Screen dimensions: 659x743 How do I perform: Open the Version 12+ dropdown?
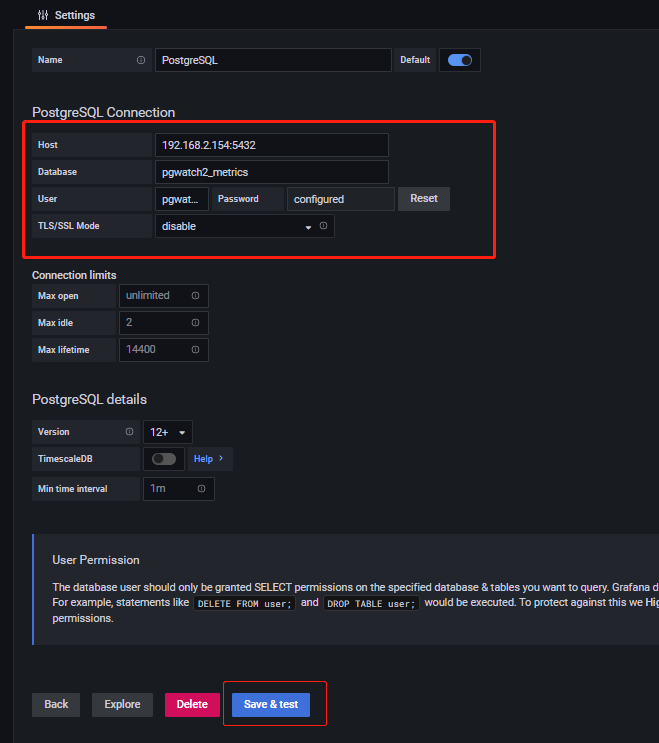click(168, 432)
